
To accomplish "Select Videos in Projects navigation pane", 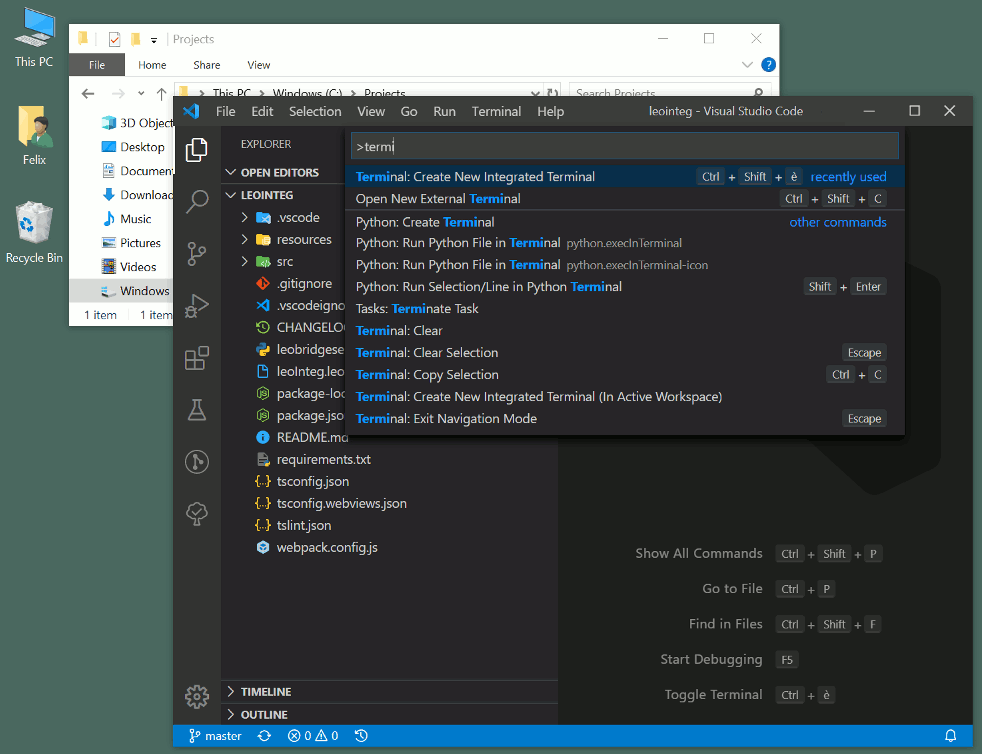I will tap(130, 267).
